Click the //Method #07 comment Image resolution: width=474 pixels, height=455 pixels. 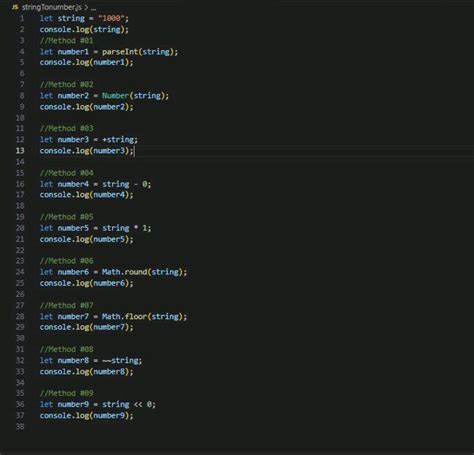coord(66,305)
